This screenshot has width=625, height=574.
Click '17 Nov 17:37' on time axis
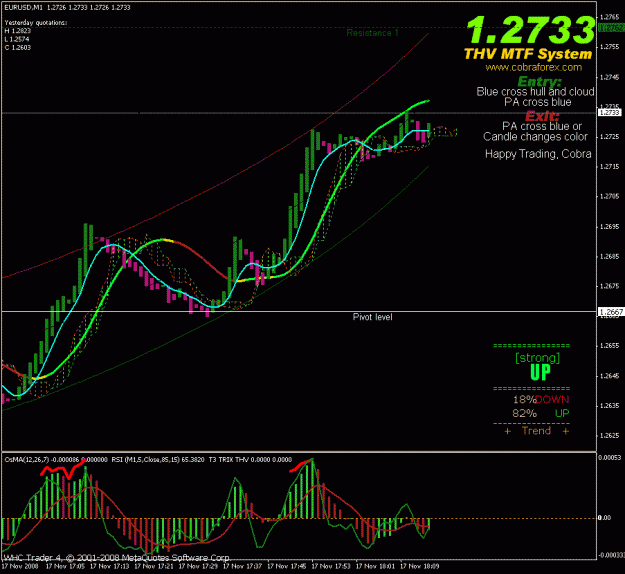(242, 566)
